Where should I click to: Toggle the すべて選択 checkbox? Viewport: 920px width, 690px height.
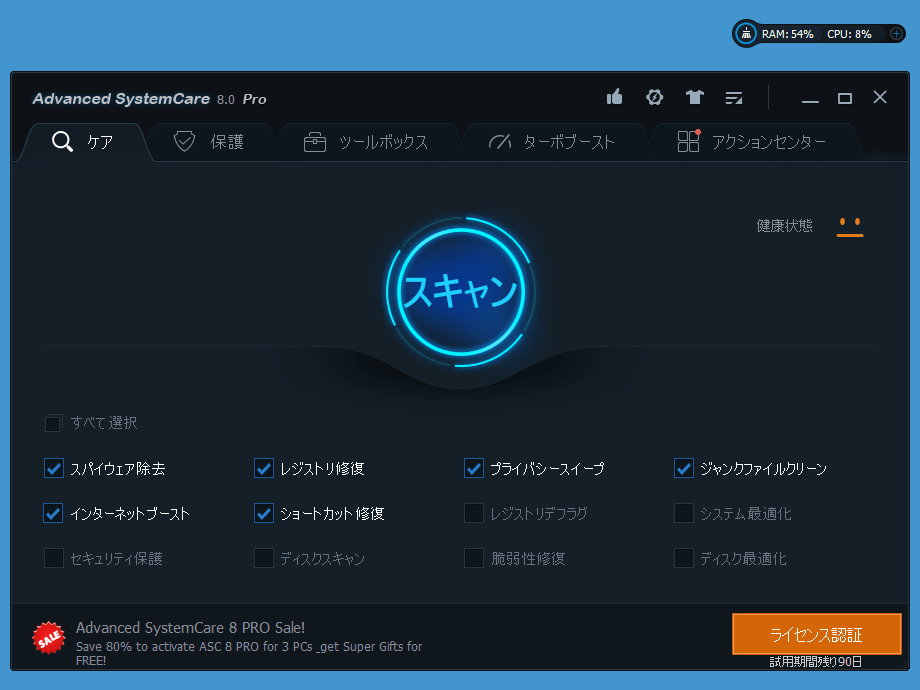click(53, 423)
